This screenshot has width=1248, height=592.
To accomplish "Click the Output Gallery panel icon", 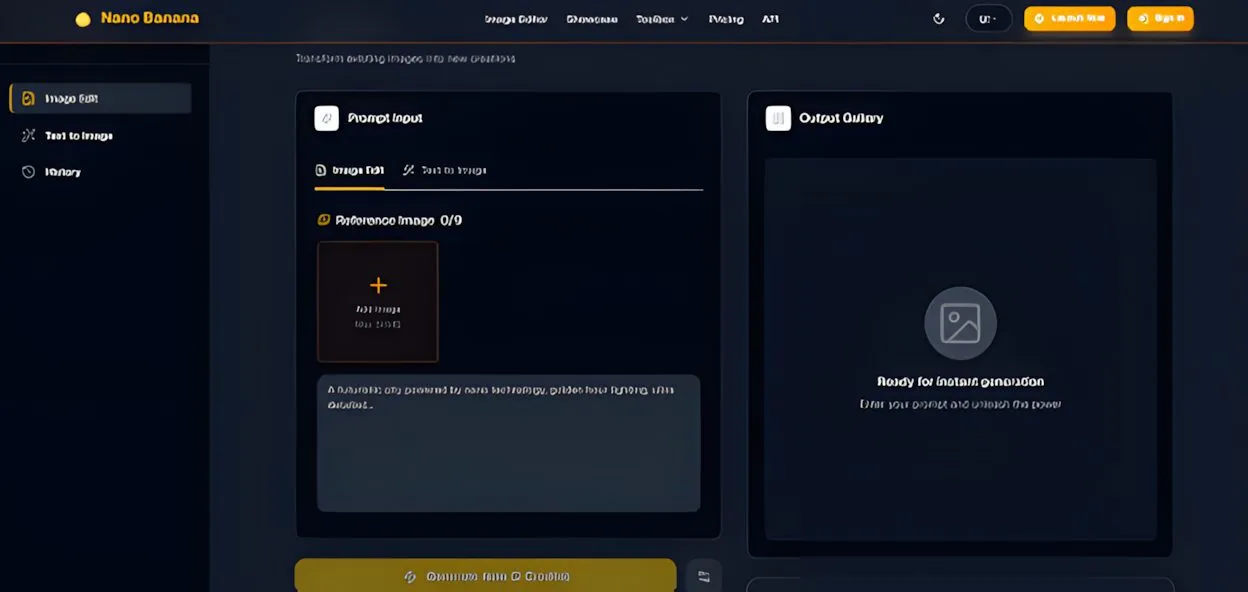I will [x=778, y=118].
